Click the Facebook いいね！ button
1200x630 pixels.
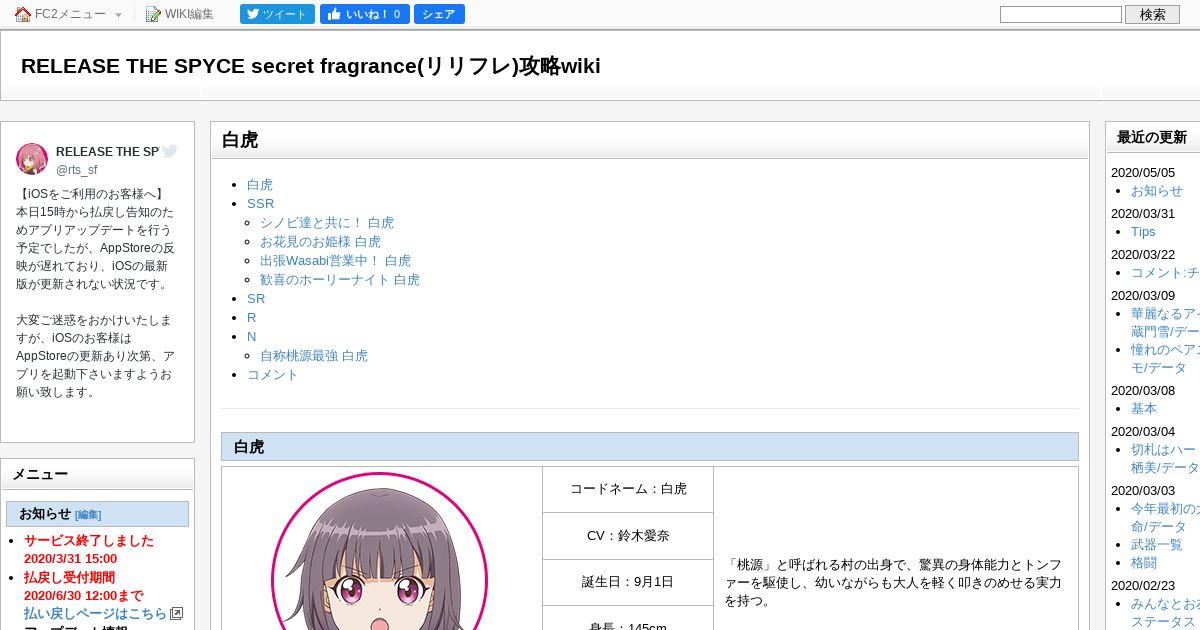tap(365, 14)
